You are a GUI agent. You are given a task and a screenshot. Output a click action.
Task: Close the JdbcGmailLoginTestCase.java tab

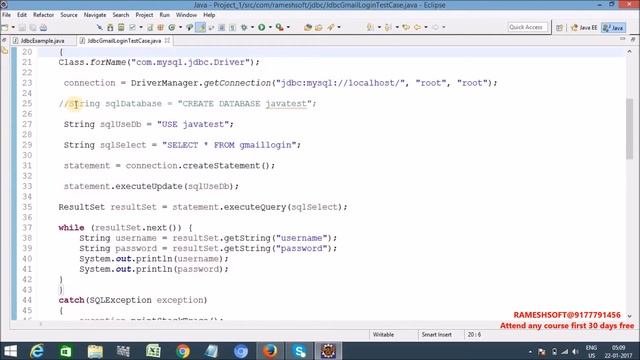167,40
